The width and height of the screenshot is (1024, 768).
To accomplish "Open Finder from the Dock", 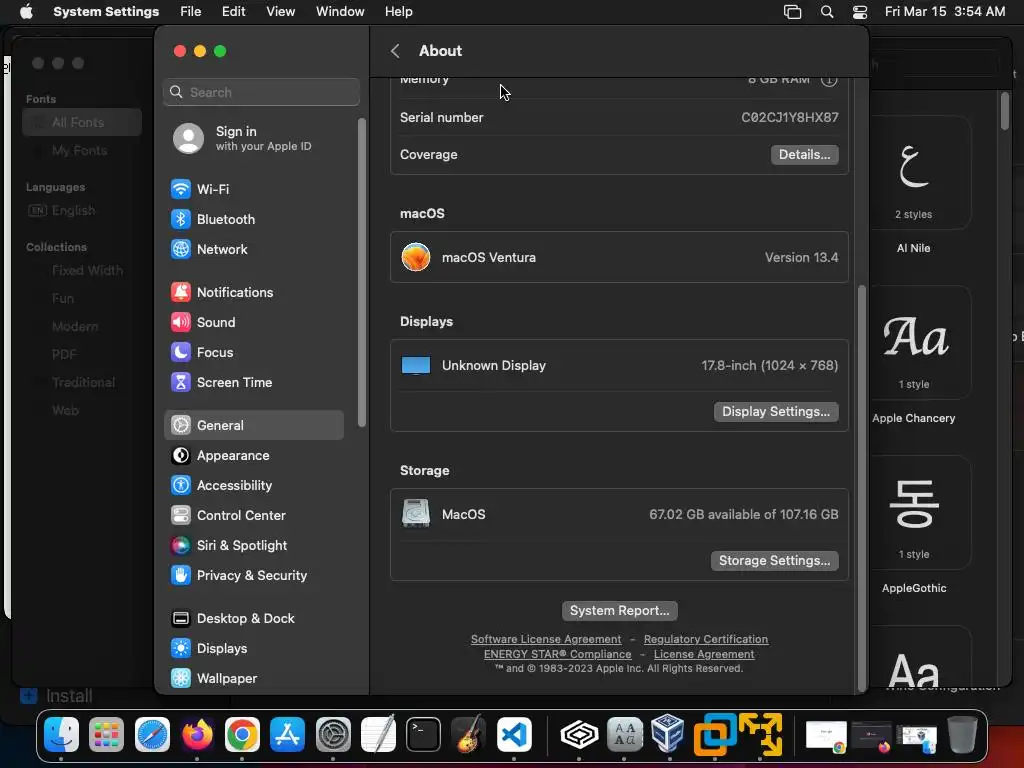I will point(61,735).
